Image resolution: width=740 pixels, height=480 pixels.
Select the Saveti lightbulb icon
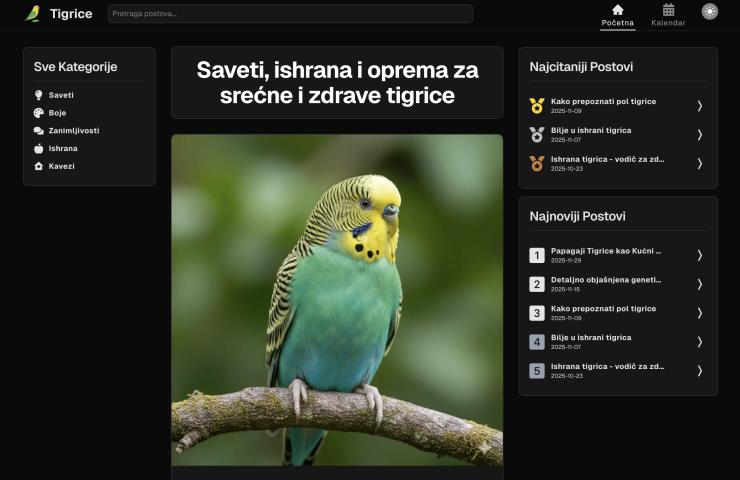click(x=38, y=95)
